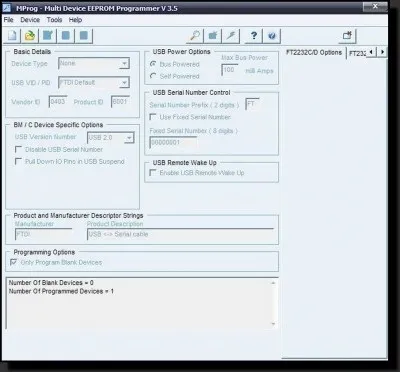Viewport: 400px width, 372px height.
Task: Click the icon between magnifier and lightning bolt
Action: [213, 36]
